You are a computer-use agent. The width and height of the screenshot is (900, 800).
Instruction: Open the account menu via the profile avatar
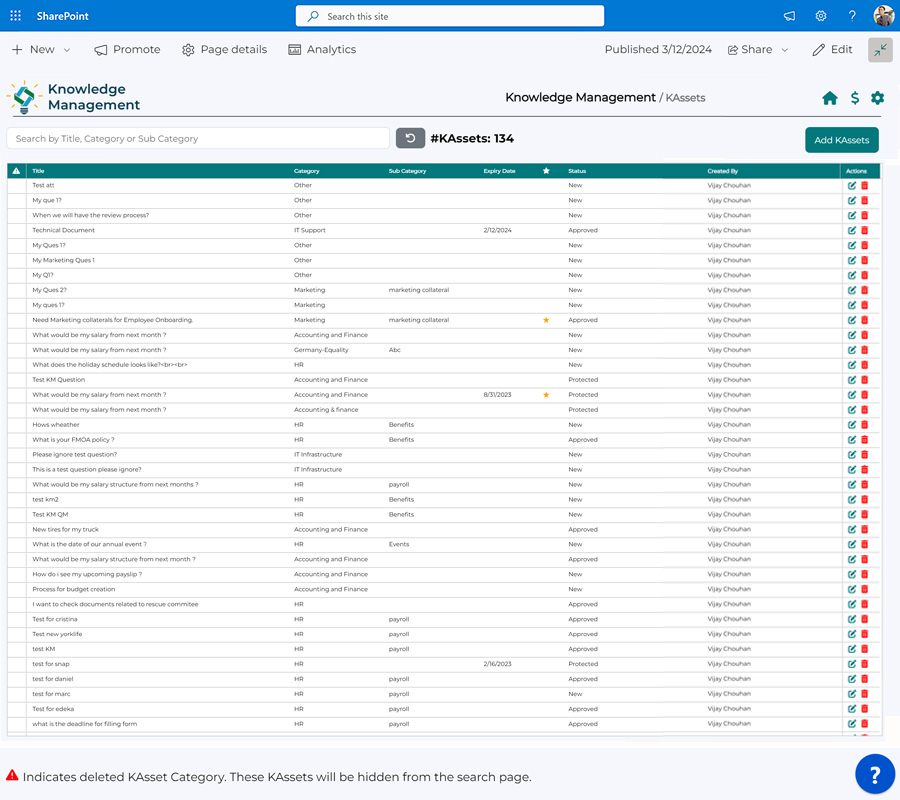coord(883,16)
